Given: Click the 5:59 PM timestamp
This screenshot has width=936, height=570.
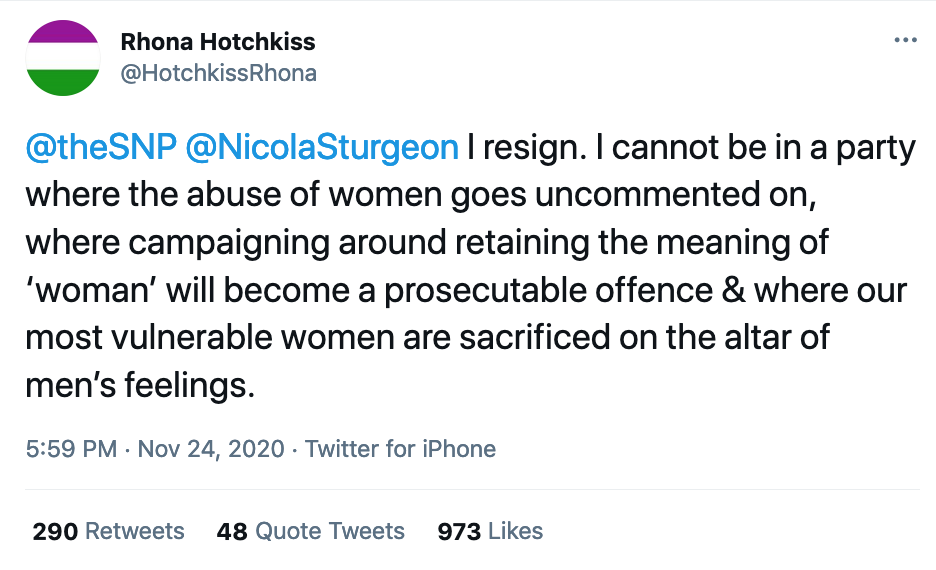Looking at the screenshot, I should coord(71,449).
